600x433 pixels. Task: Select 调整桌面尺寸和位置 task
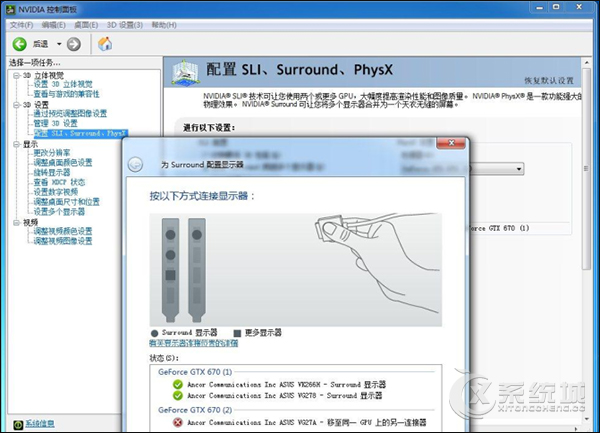pos(66,202)
